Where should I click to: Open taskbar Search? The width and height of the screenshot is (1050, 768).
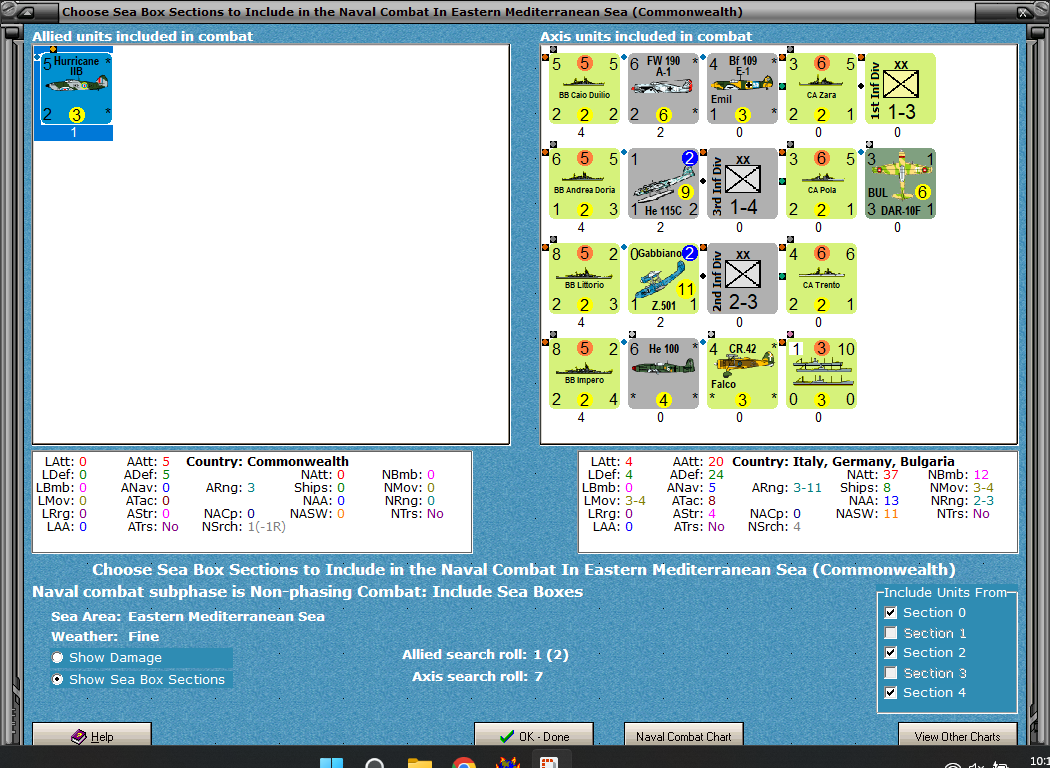point(375,763)
